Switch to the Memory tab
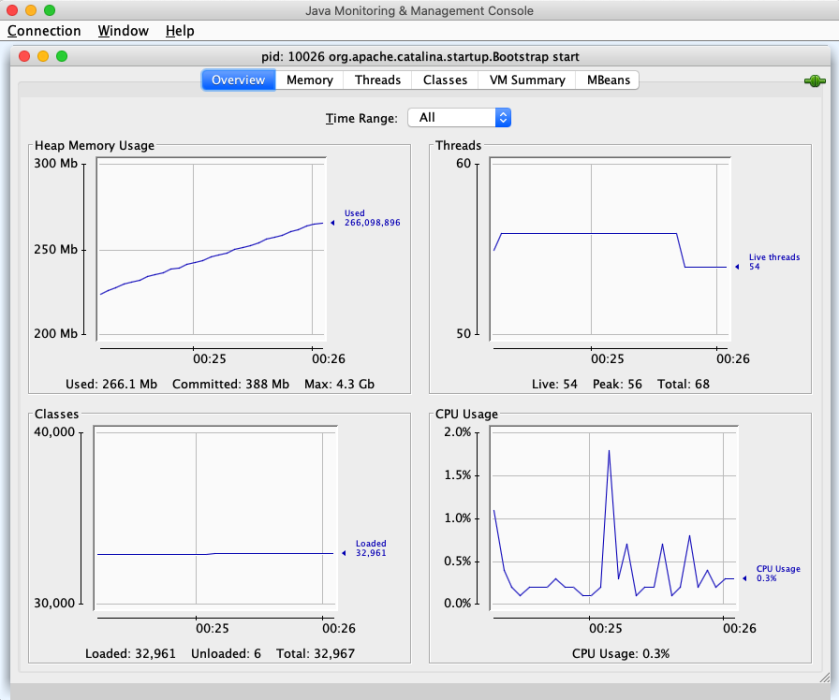Screen dimensions: 839x700 coord(309,80)
